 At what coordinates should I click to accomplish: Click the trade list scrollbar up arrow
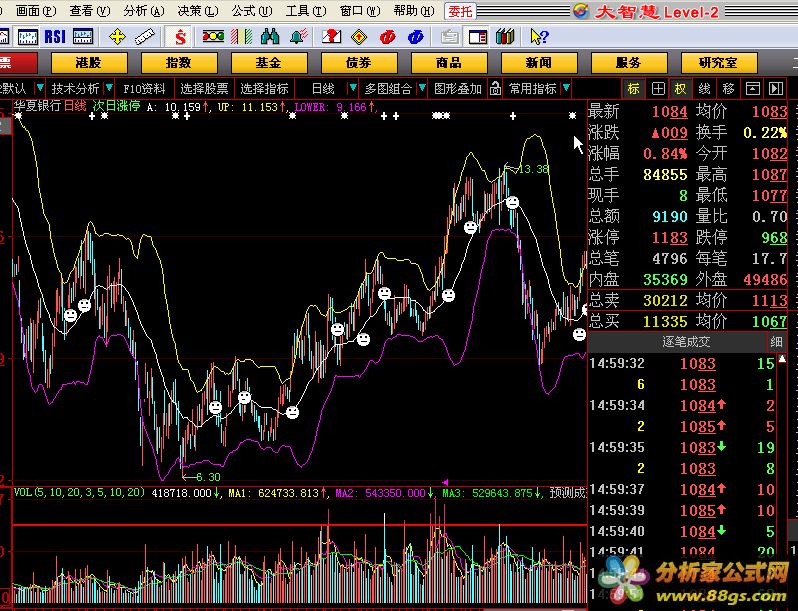click(782, 359)
